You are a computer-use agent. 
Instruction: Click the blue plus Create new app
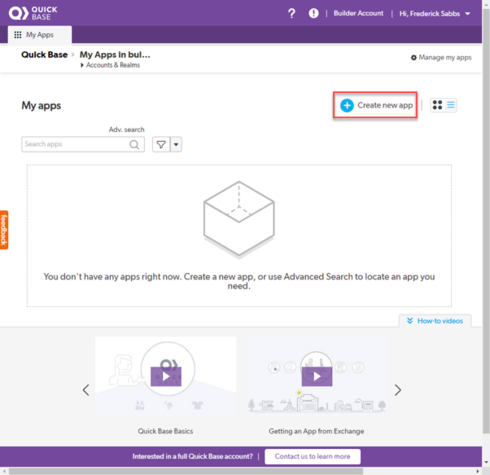(376, 105)
